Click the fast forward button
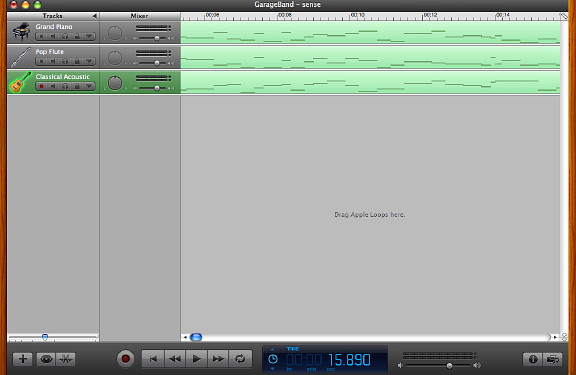The width and height of the screenshot is (576, 375). tap(219, 359)
